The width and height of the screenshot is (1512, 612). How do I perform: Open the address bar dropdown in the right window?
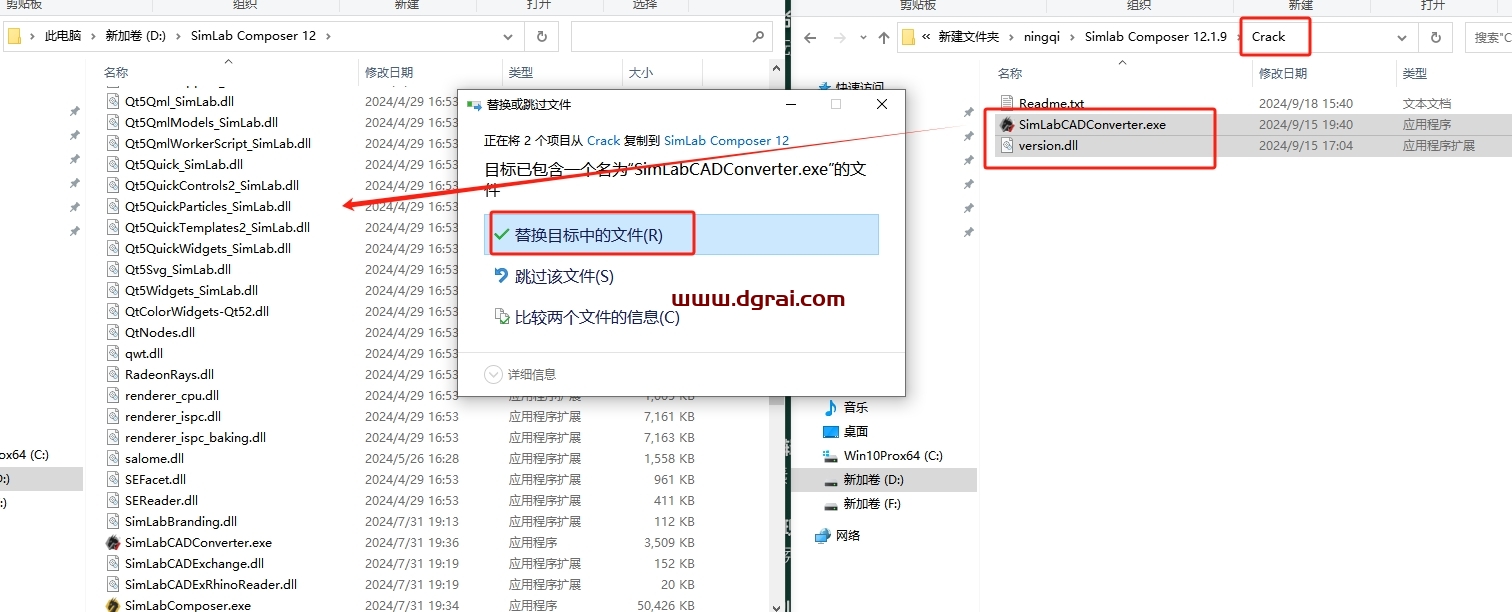click(x=1400, y=37)
